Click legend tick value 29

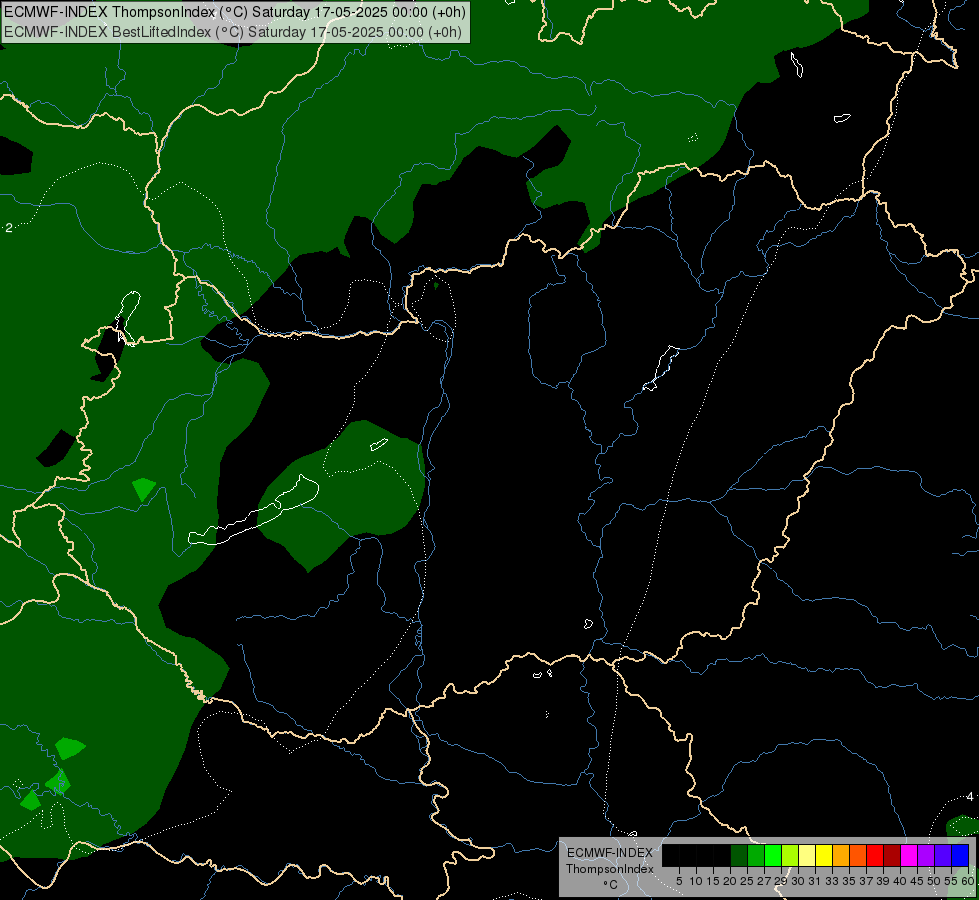point(781,881)
